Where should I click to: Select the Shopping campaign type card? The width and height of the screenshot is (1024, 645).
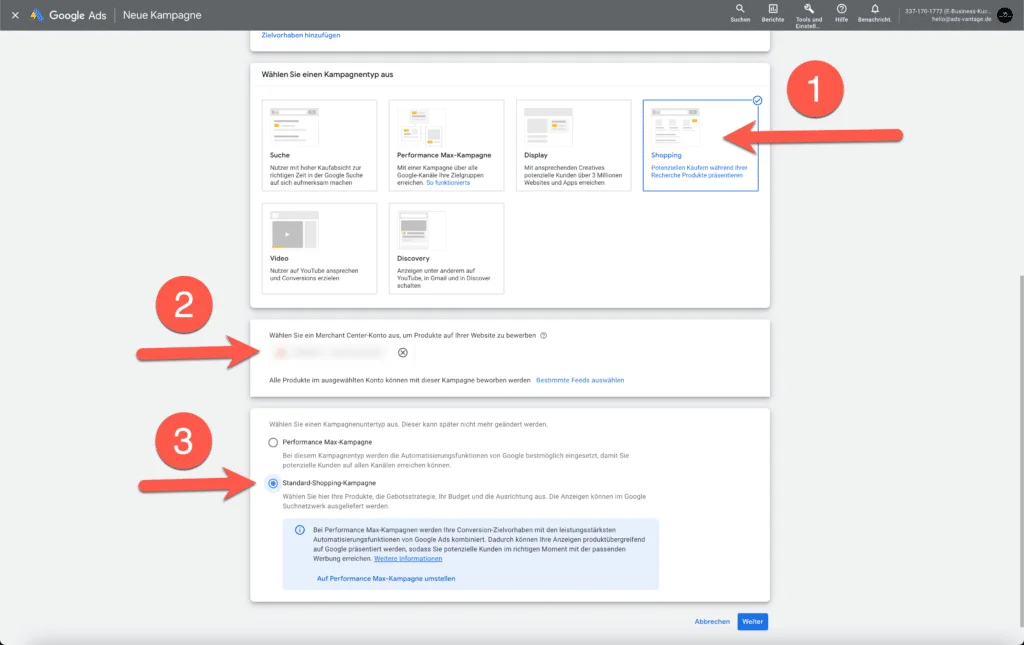(x=700, y=145)
